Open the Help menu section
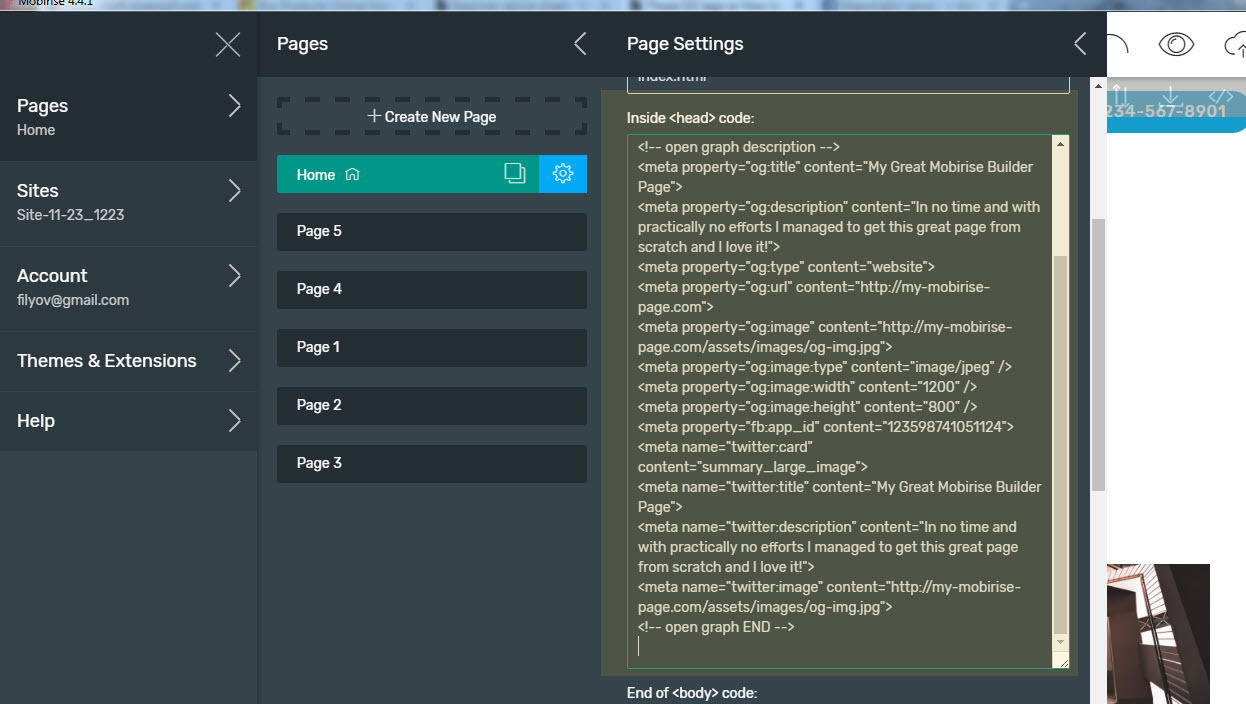Screen dimensions: 1246x704 click(128, 421)
